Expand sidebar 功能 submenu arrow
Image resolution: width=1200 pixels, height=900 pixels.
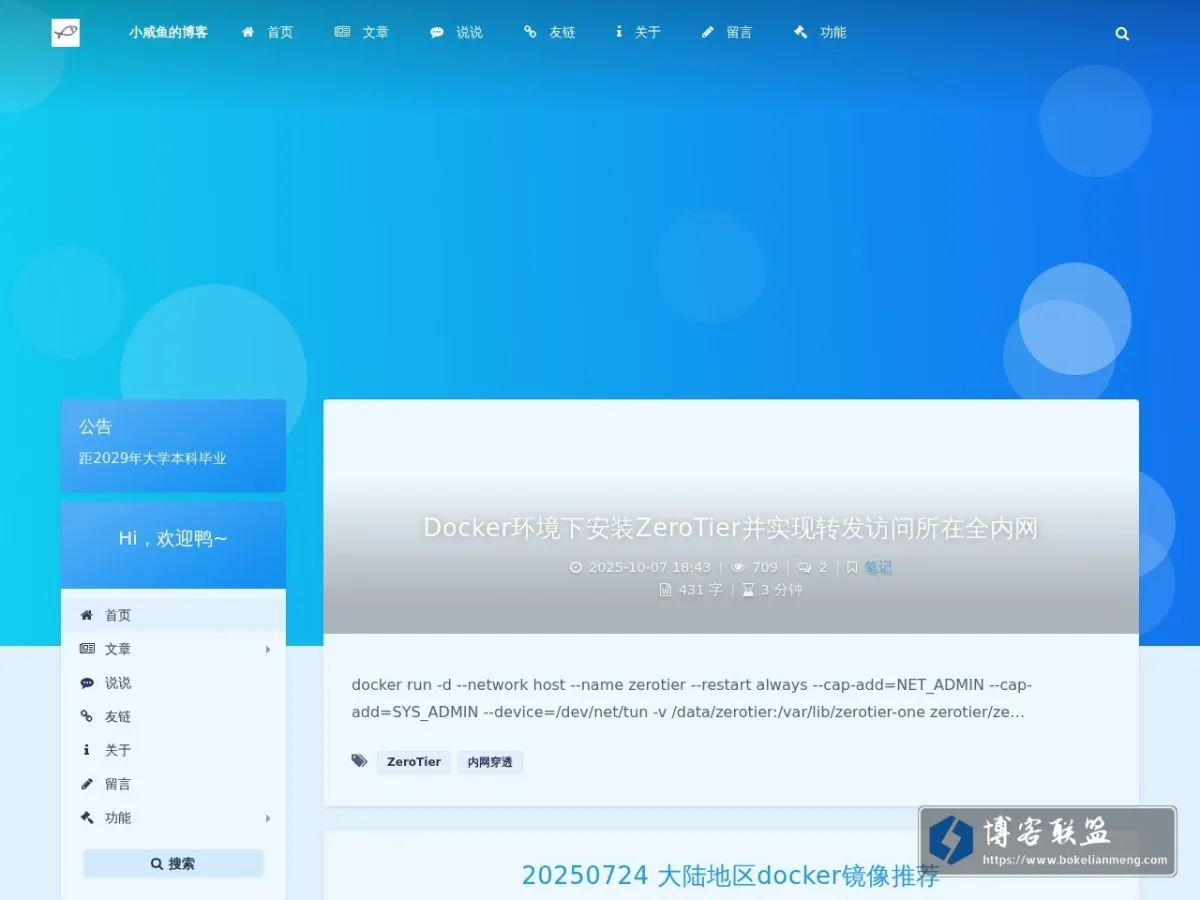[268, 818]
